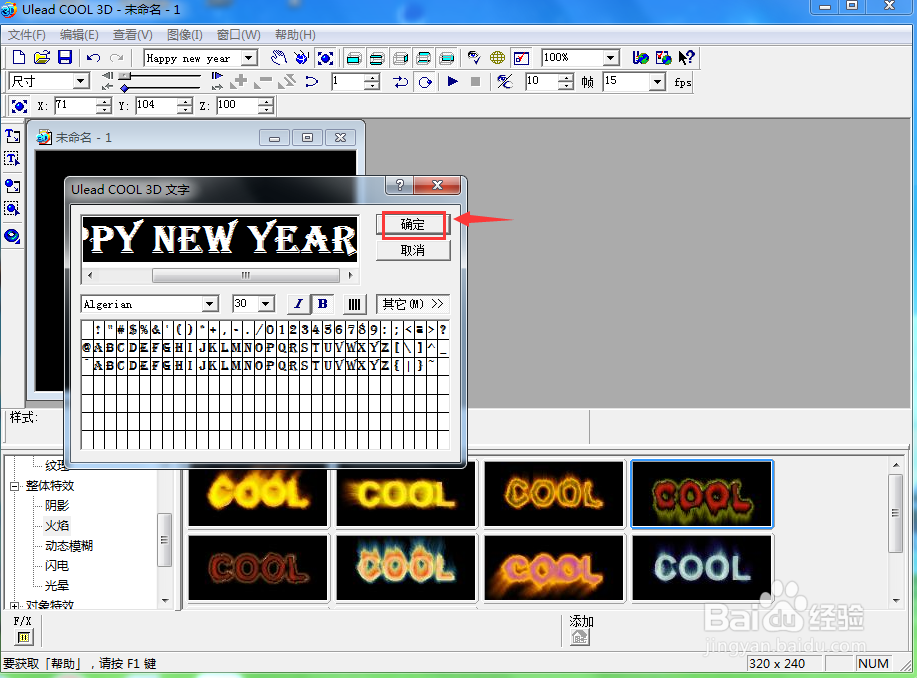This screenshot has width=917, height=678.
Task: Toggle loop mode button
Action: 425,81
